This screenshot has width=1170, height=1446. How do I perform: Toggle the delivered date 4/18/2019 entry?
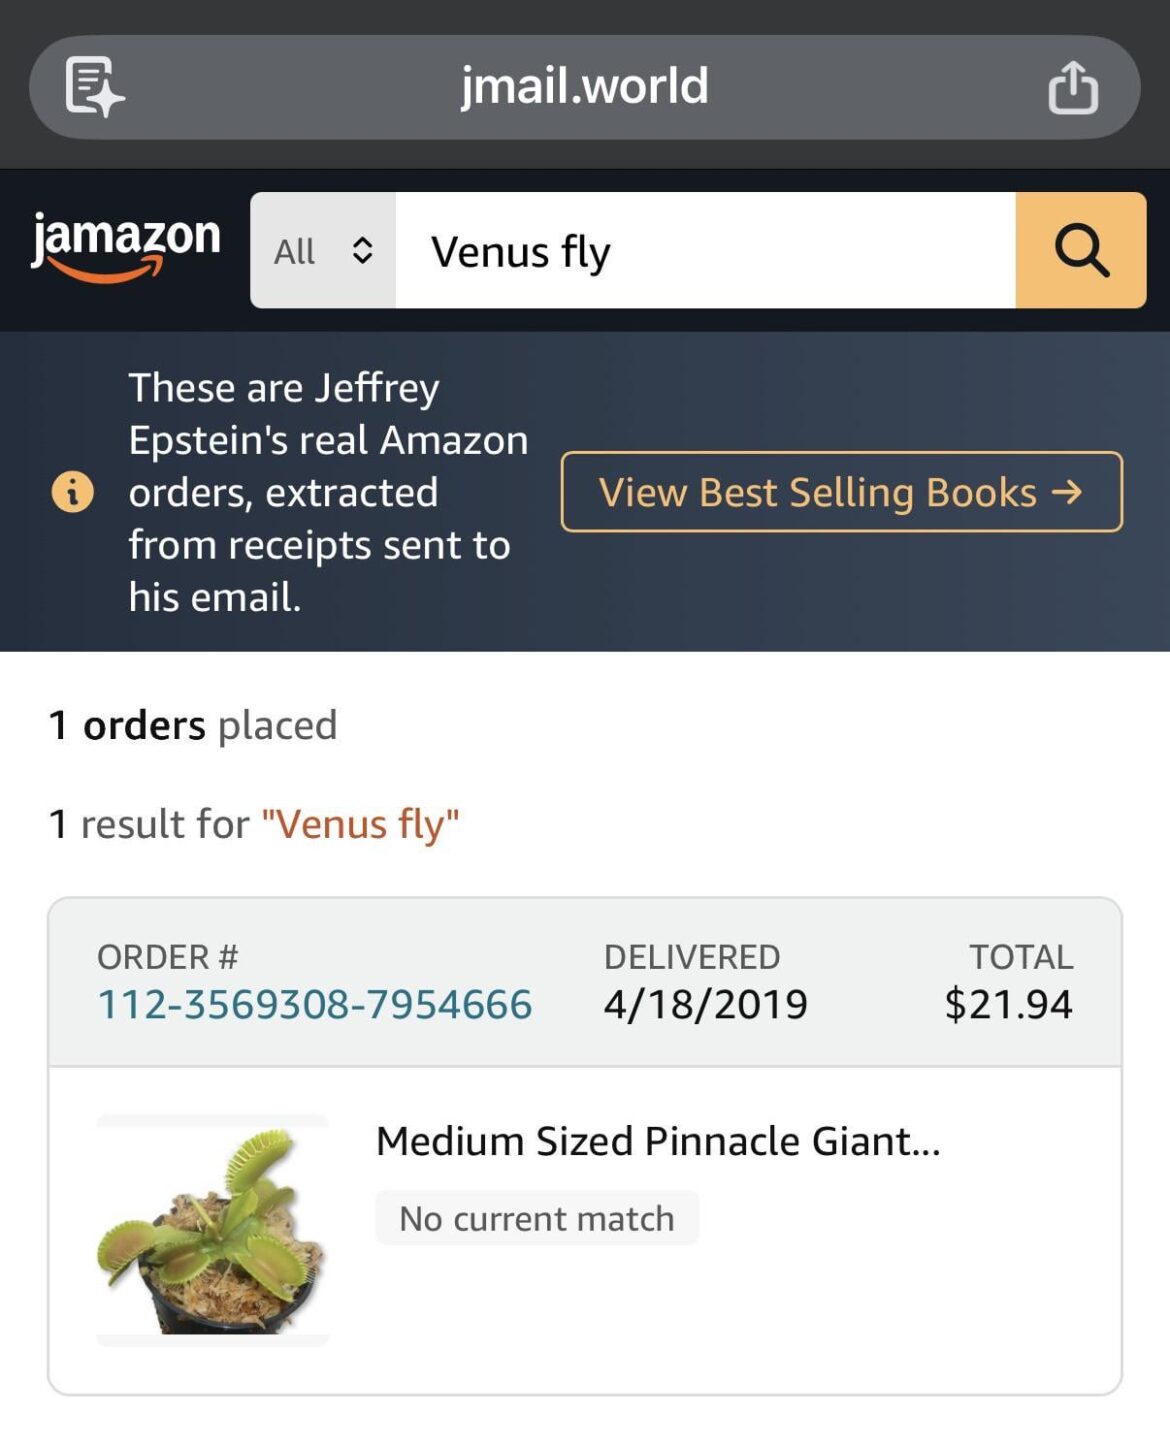707,1003
